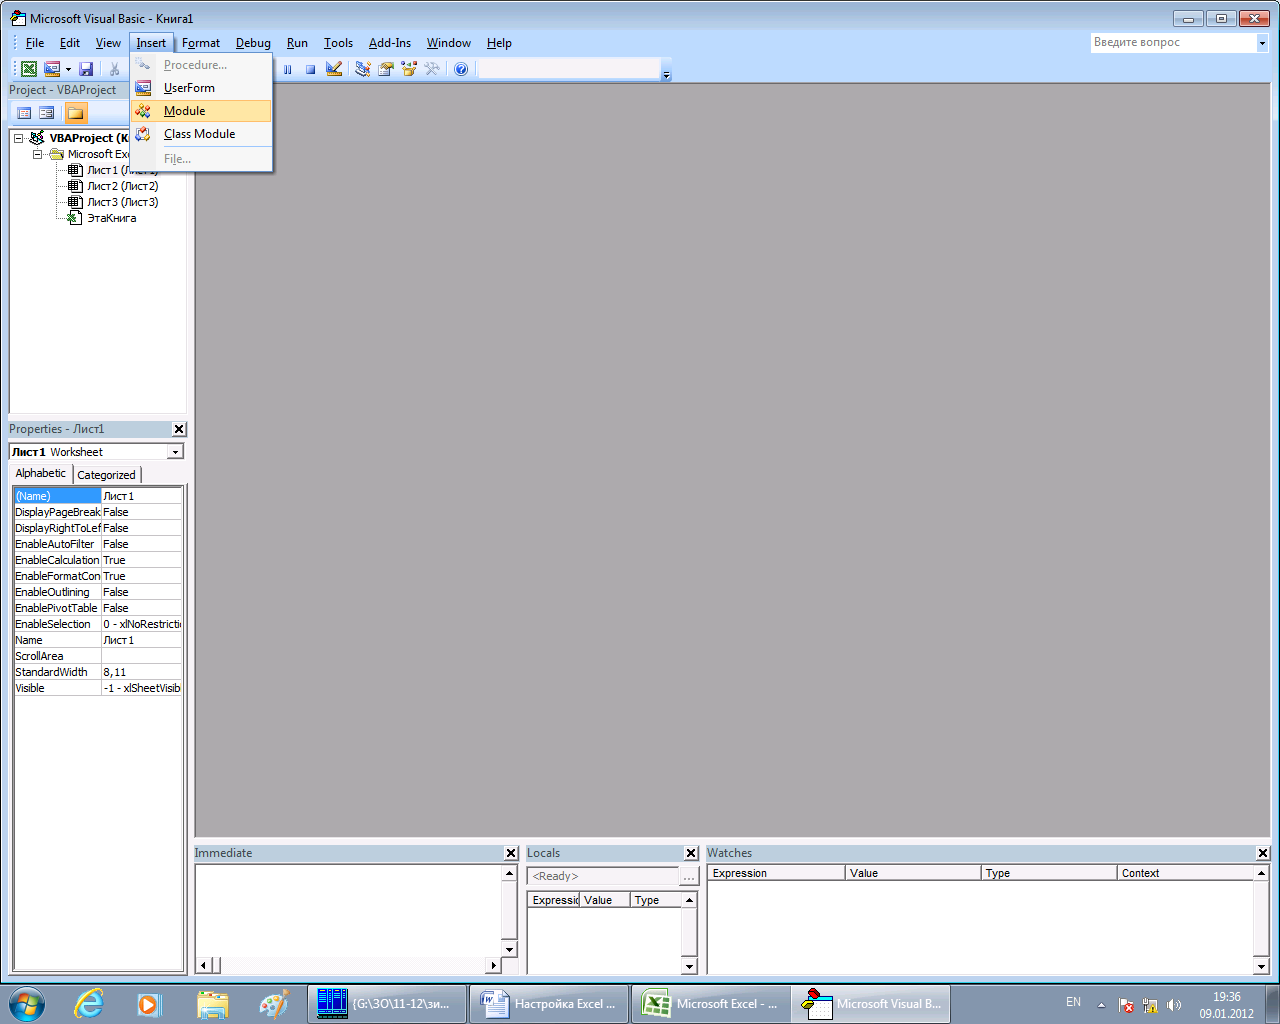Select Лист2 (Лист2) in project tree

point(122,186)
